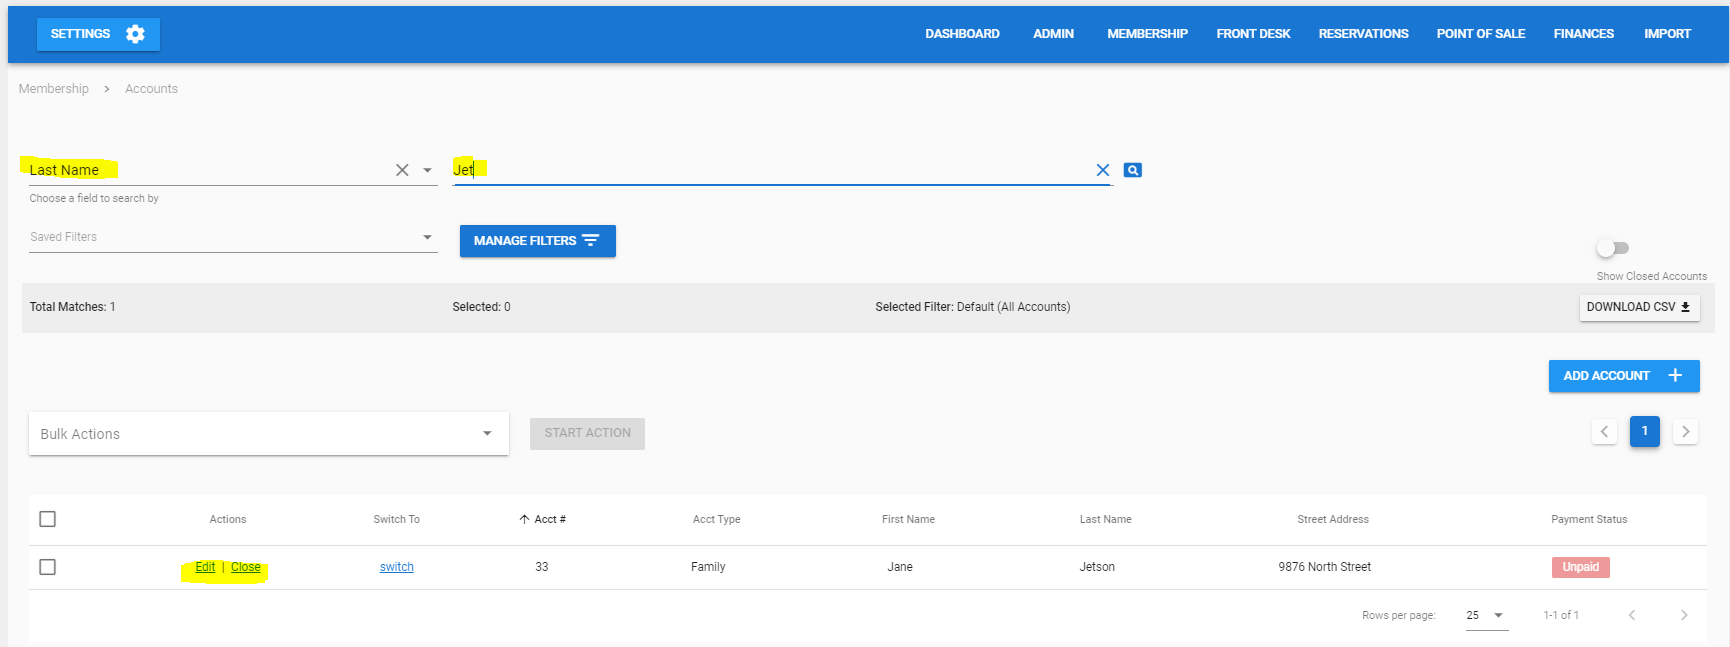
Task: Open the Dashboard menu
Action: pyautogui.click(x=962, y=34)
